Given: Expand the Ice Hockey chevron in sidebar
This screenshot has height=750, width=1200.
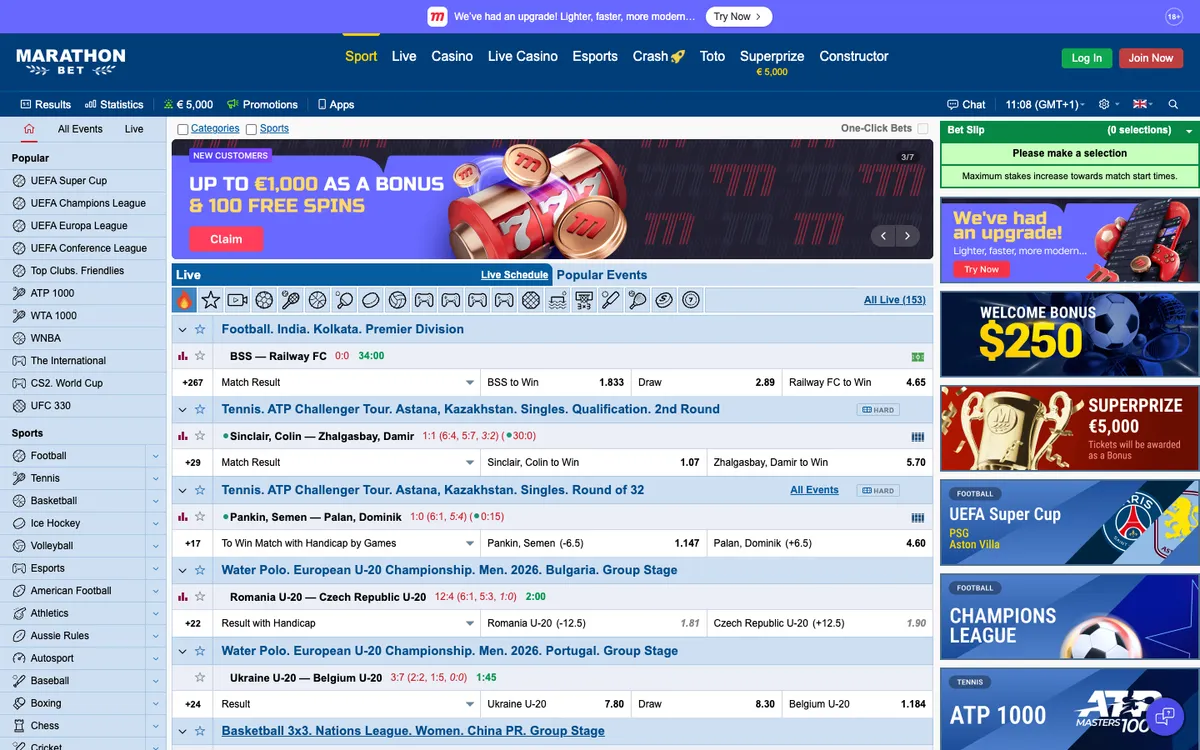Looking at the screenshot, I should (x=156, y=523).
